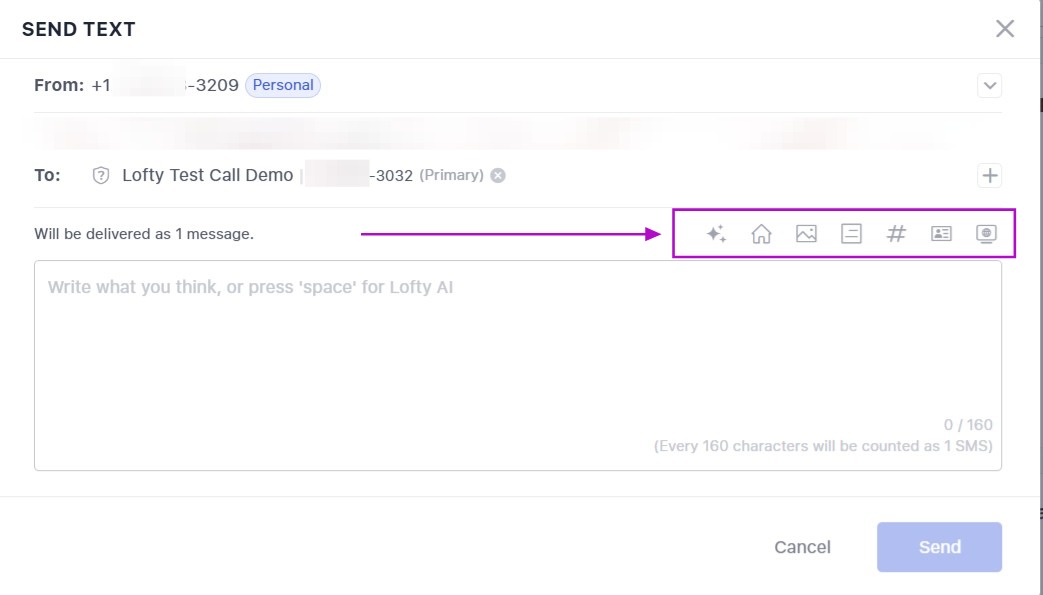Click the Personal number tag
Screen dimensions: 1043x595
coord(283,86)
